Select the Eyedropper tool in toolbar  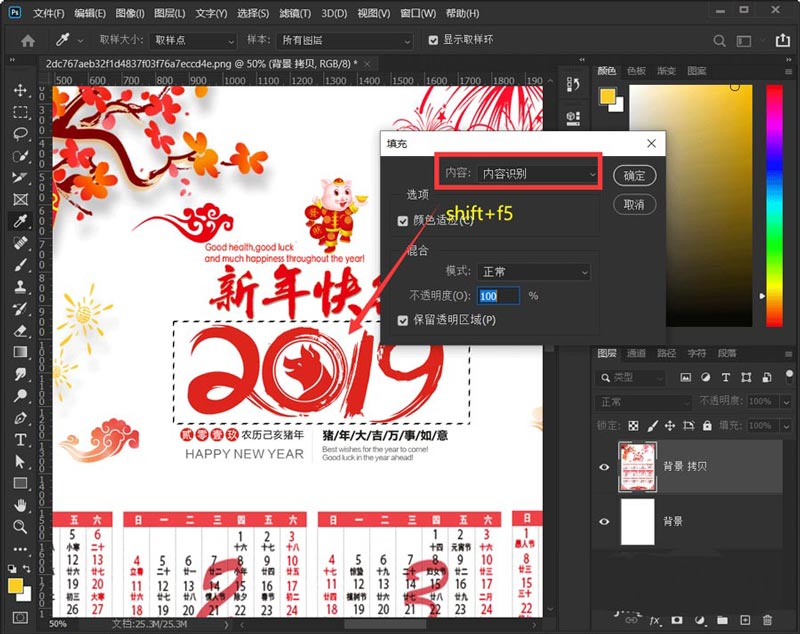point(20,221)
